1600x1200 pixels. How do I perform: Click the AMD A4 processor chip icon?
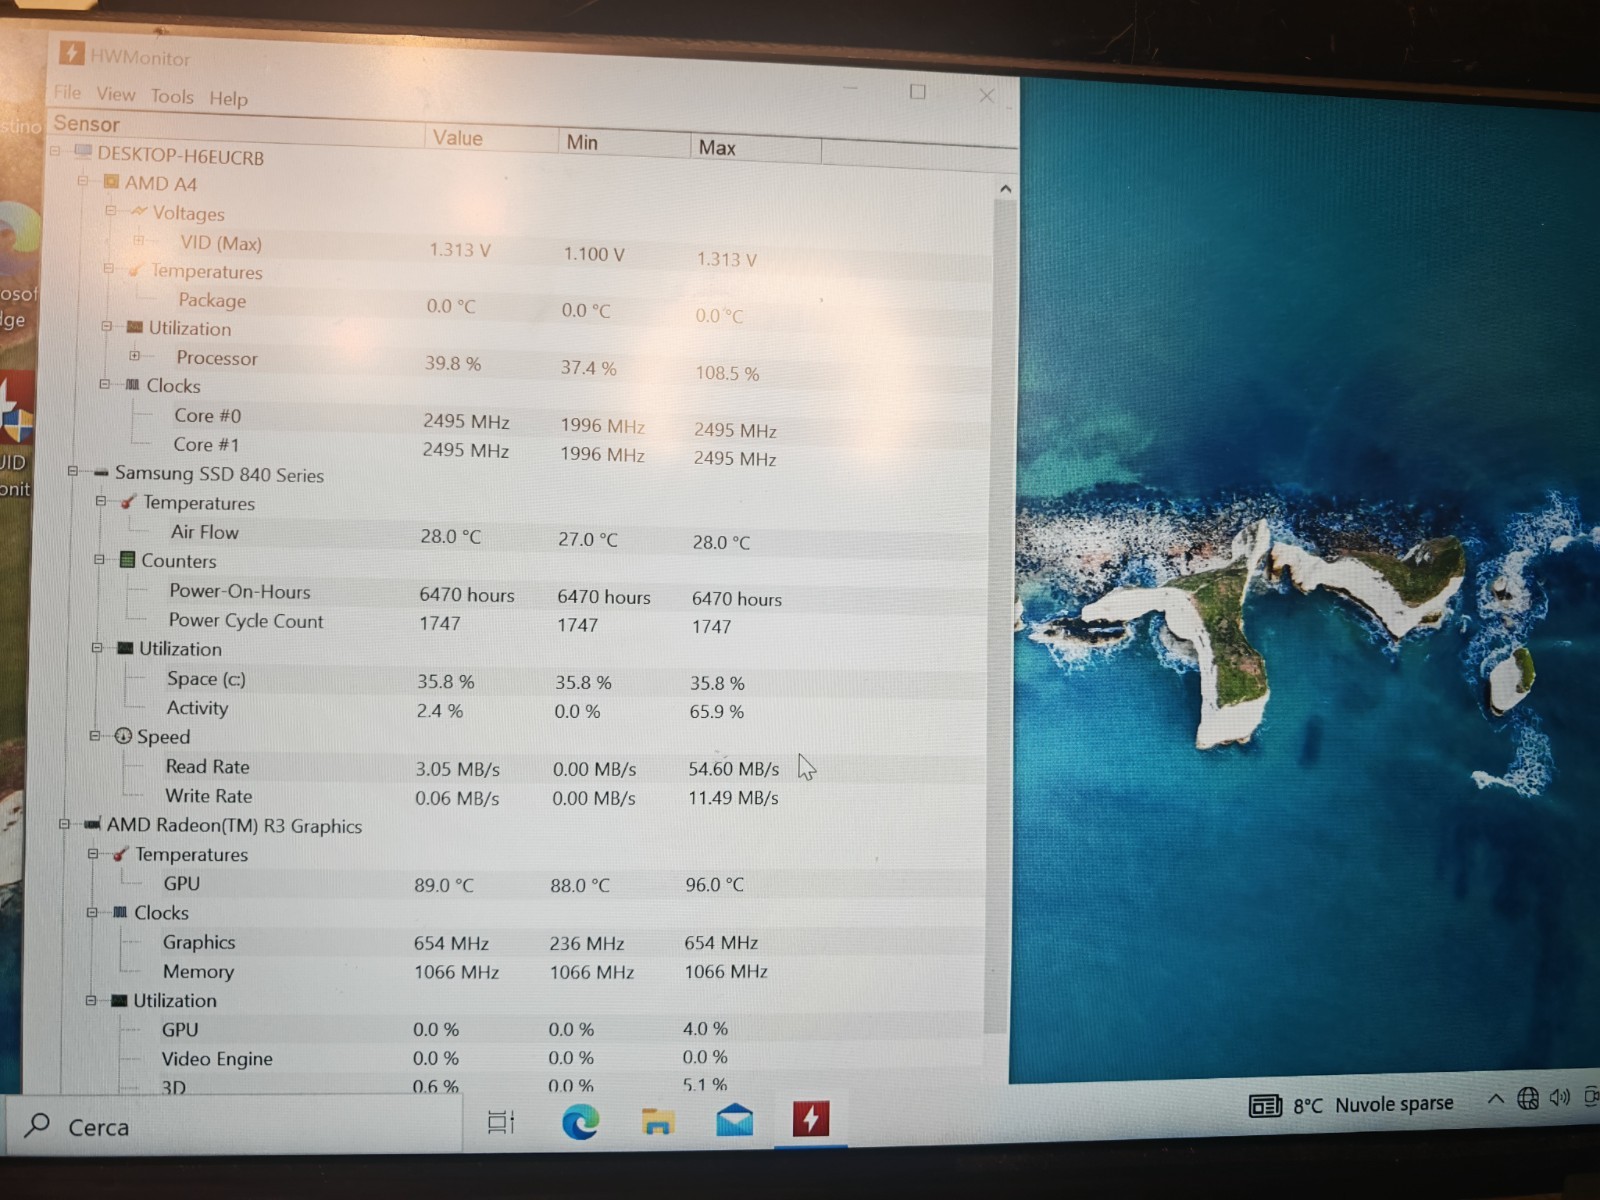111,182
